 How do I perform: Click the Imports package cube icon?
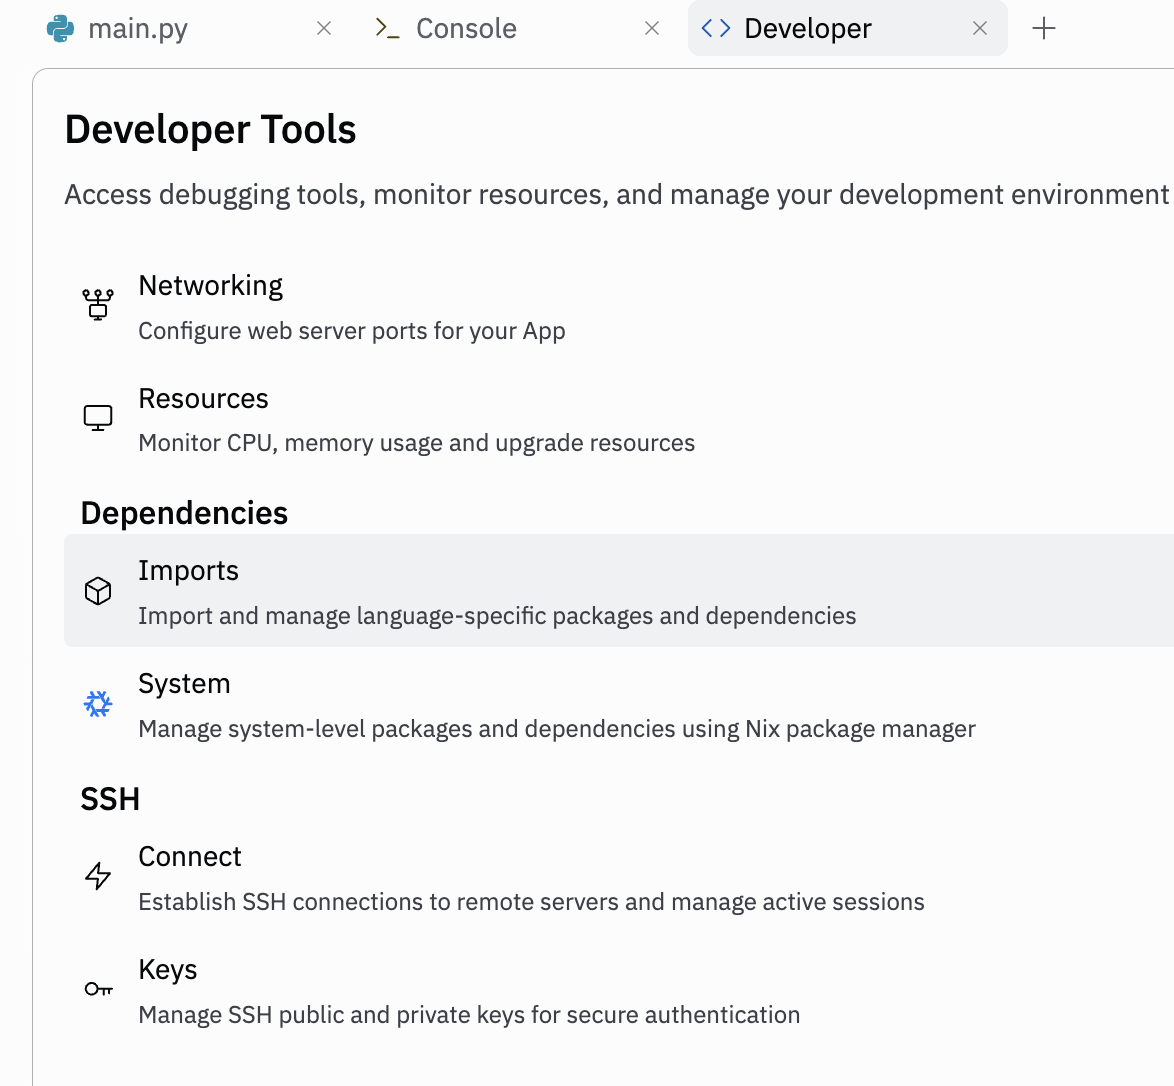click(98, 591)
